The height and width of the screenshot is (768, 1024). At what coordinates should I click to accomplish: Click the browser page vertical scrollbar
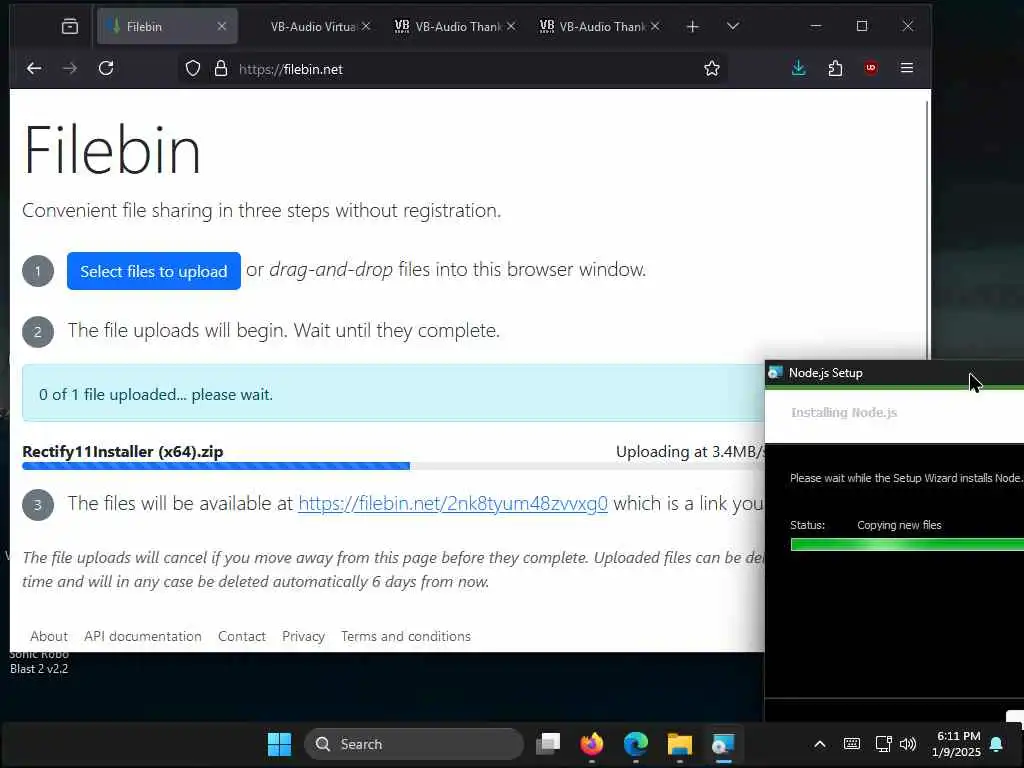[x=927, y=229]
